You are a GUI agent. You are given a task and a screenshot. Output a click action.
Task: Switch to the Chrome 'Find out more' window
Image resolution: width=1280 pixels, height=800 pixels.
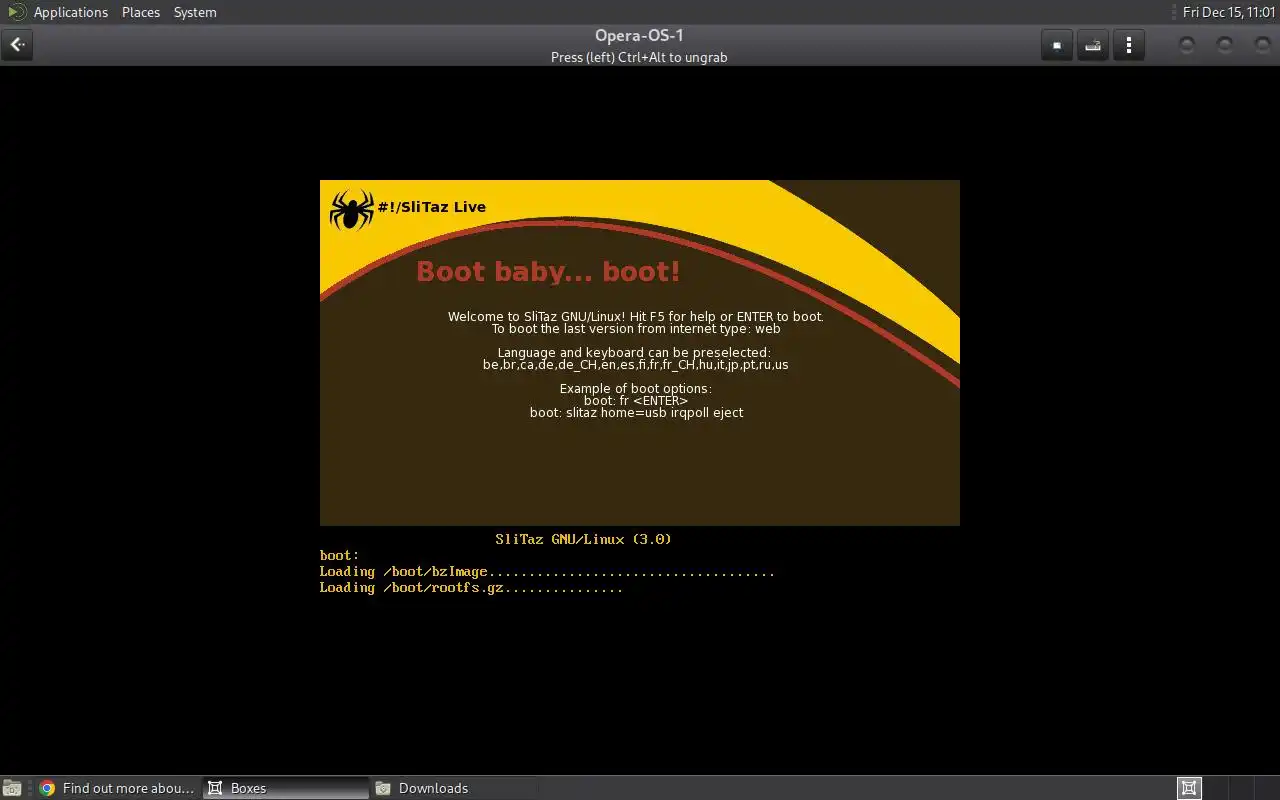(117, 788)
